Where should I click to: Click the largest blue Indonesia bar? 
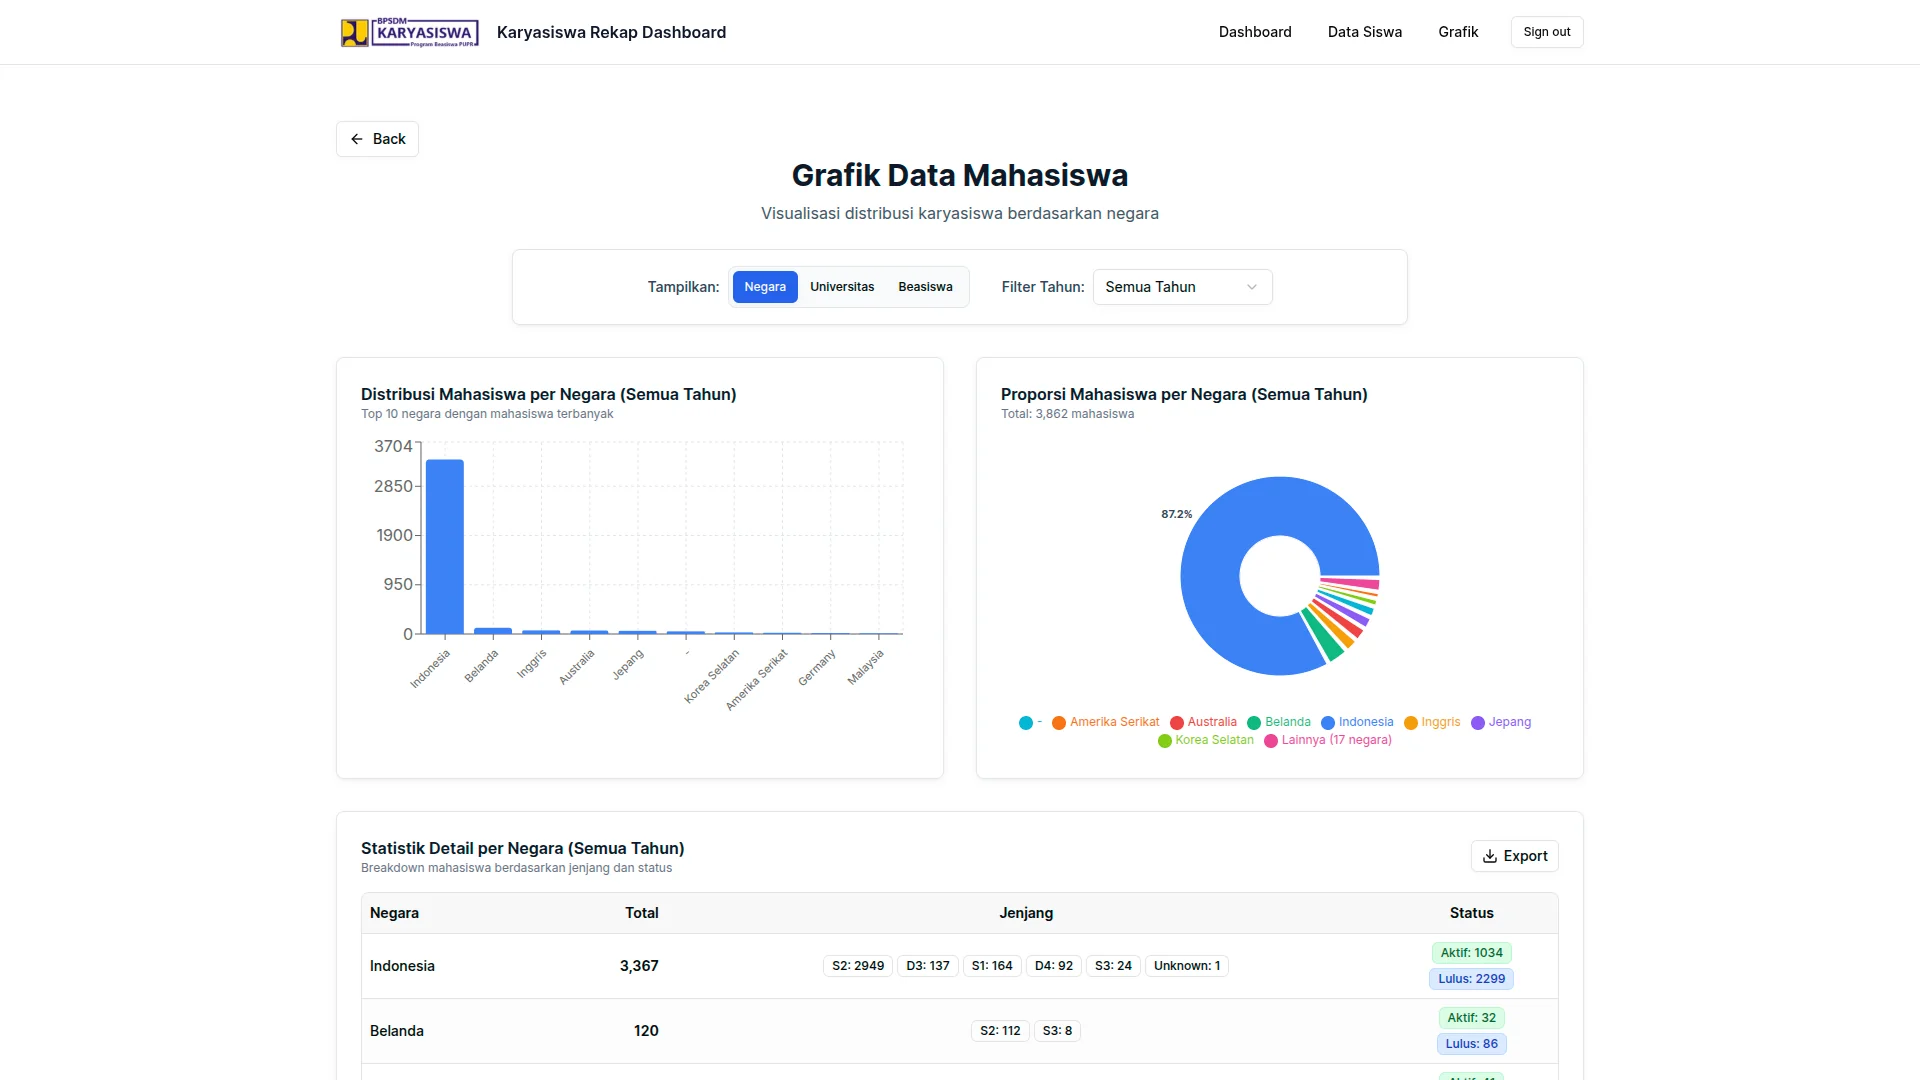pos(445,545)
